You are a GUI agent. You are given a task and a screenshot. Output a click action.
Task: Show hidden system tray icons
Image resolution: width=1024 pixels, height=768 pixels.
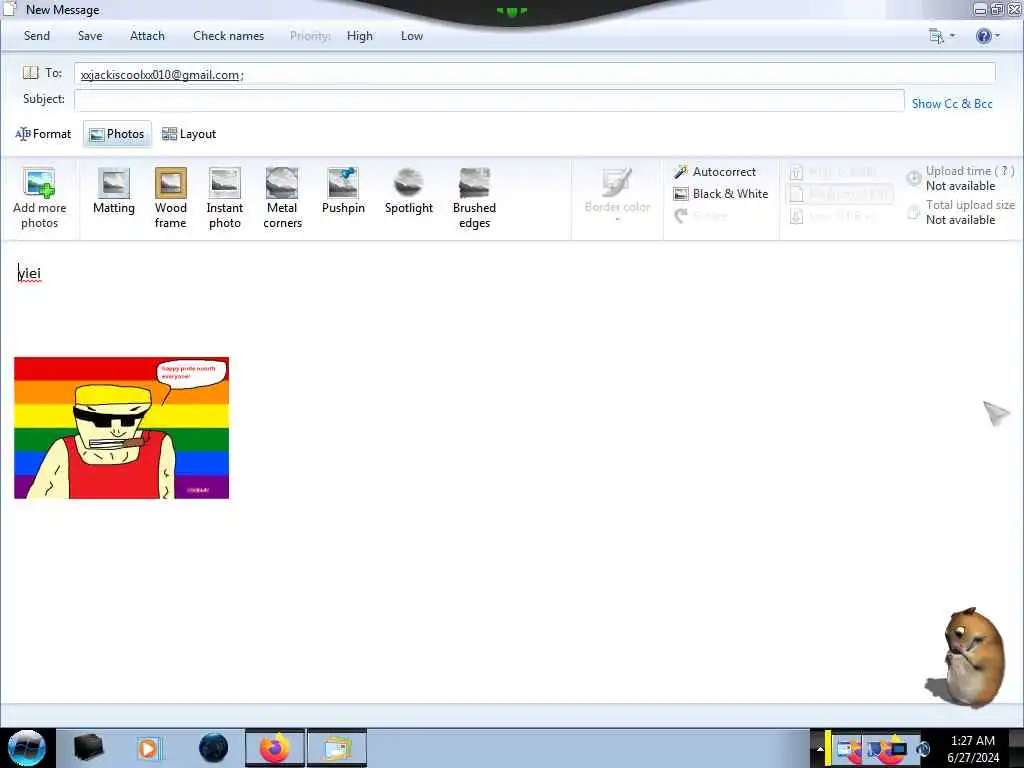pos(820,748)
